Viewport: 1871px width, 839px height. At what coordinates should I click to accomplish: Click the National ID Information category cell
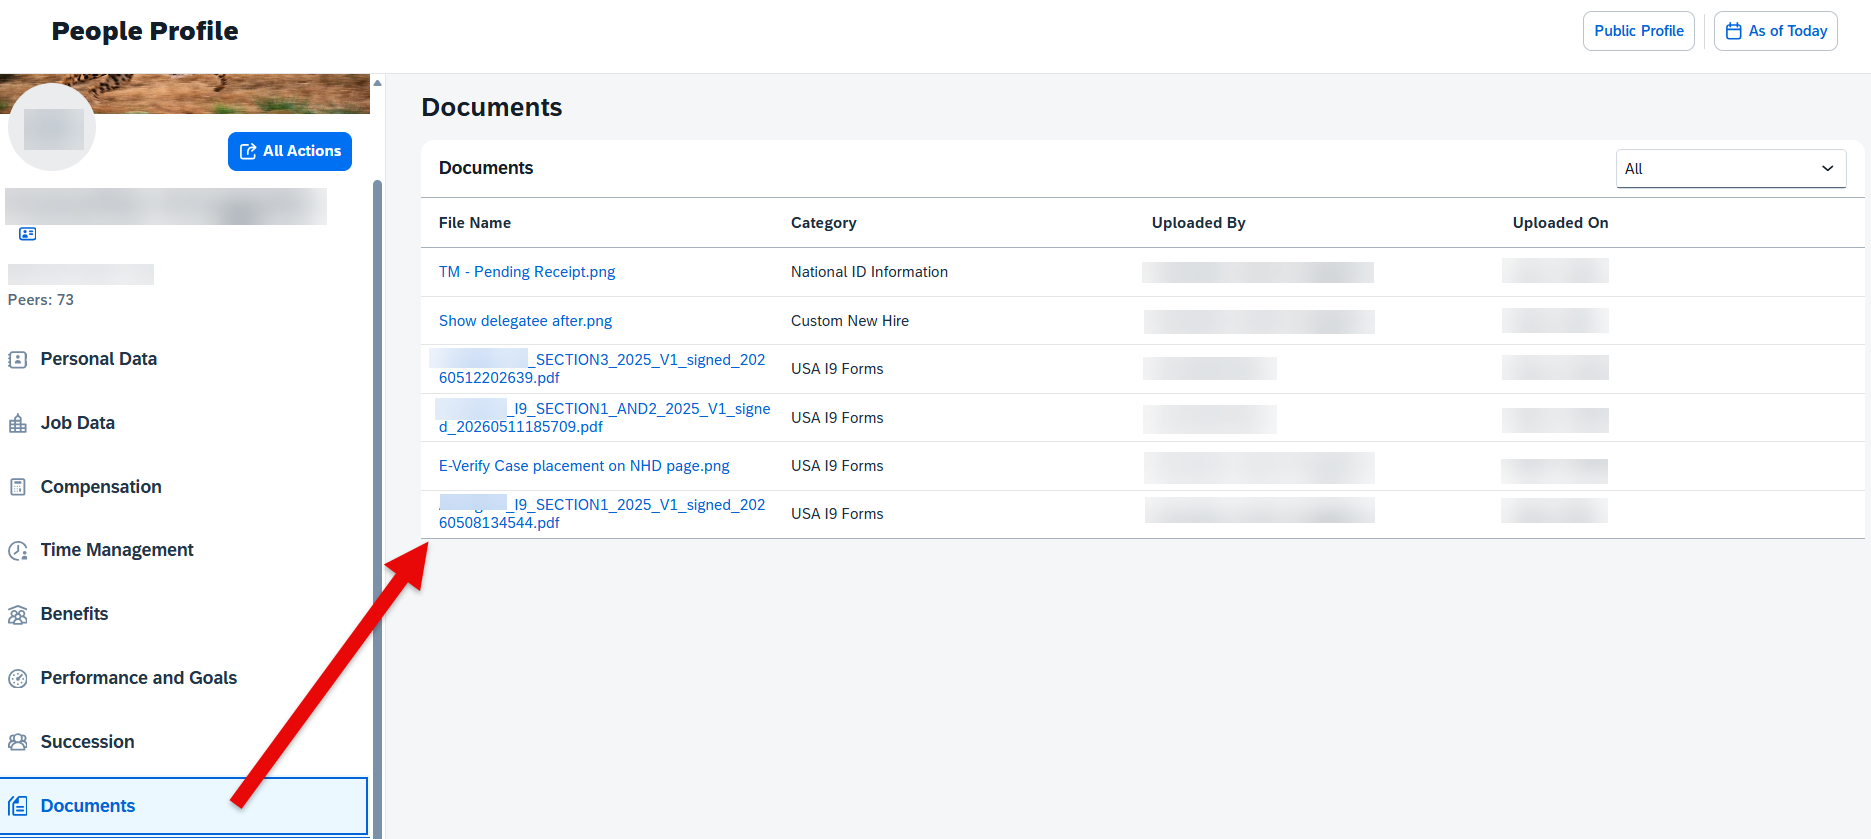point(869,272)
